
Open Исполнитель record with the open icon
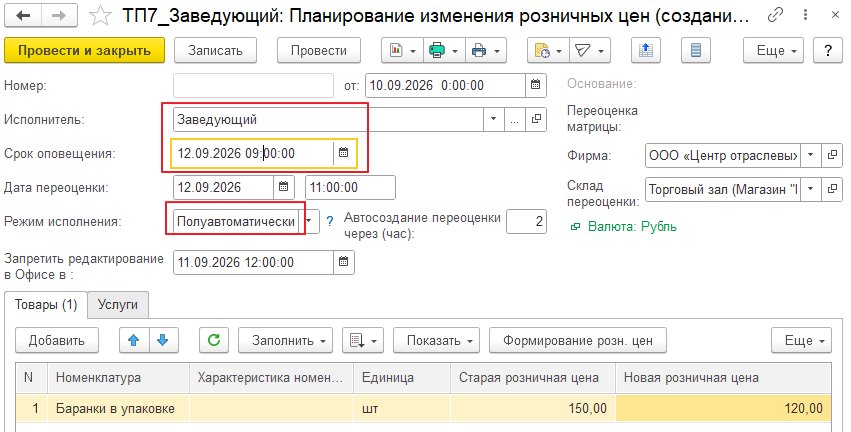point(536,119)
